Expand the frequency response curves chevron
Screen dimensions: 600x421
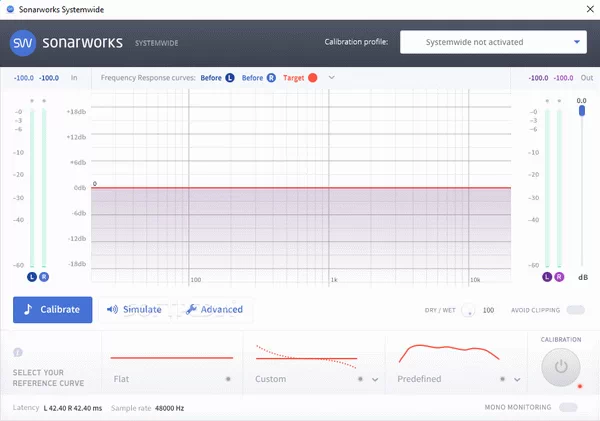[331, 77]
